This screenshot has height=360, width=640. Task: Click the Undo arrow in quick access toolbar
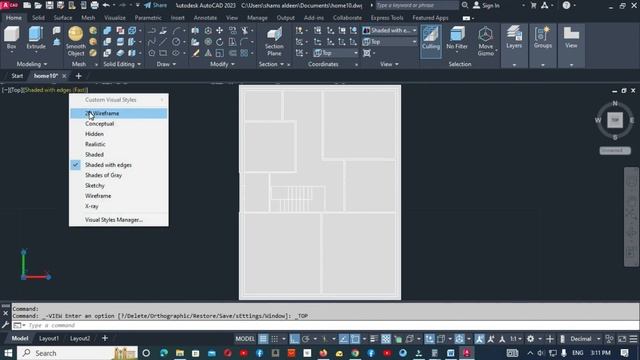tap(106, 5)
